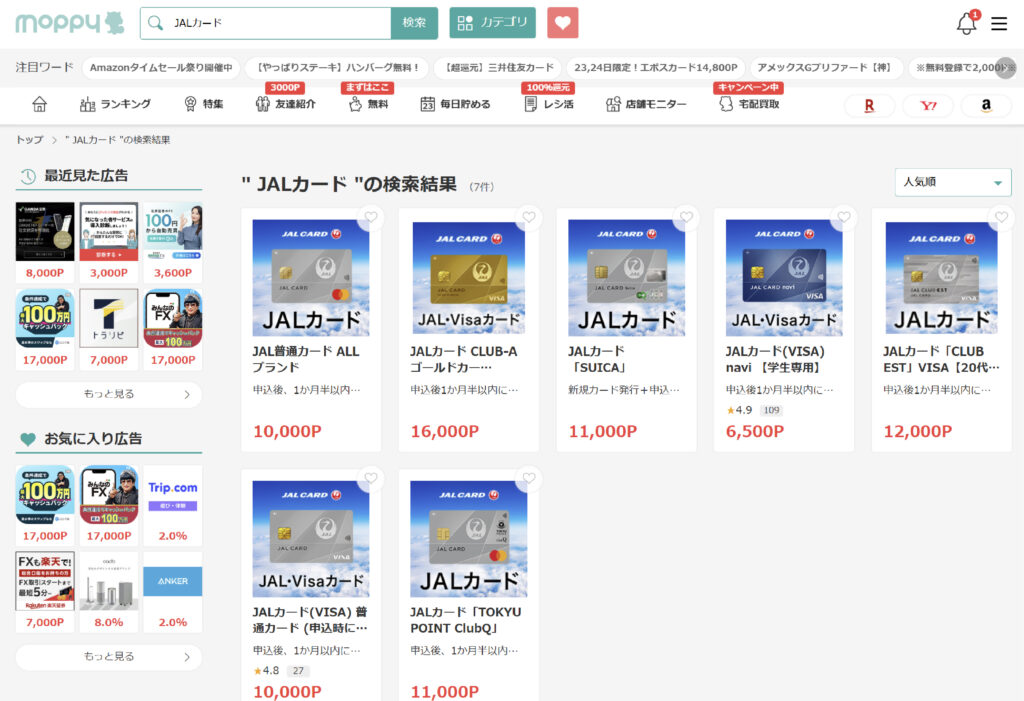Favorite JALカード「TOKYU POINT ClubQ」 heart
The image size is (1024, 701).
tap(529, 478)
